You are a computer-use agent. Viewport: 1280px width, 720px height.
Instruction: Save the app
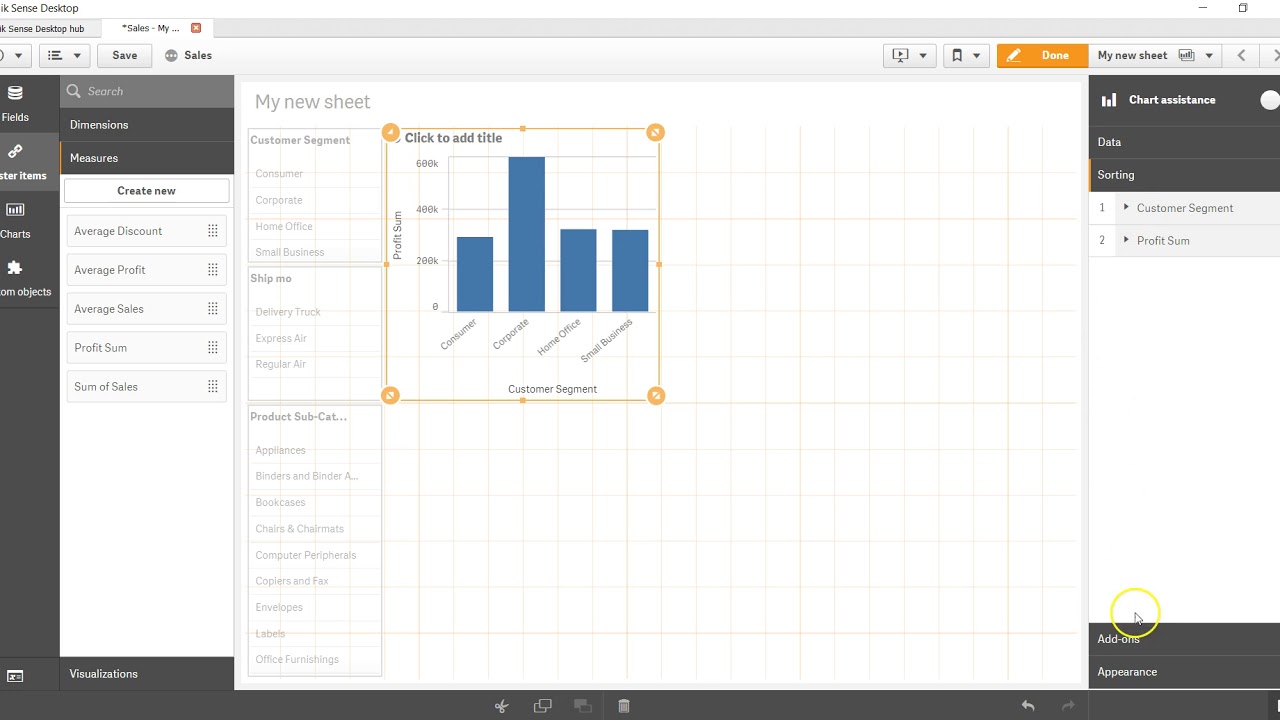pyautogui.click(x=125, y=55)
